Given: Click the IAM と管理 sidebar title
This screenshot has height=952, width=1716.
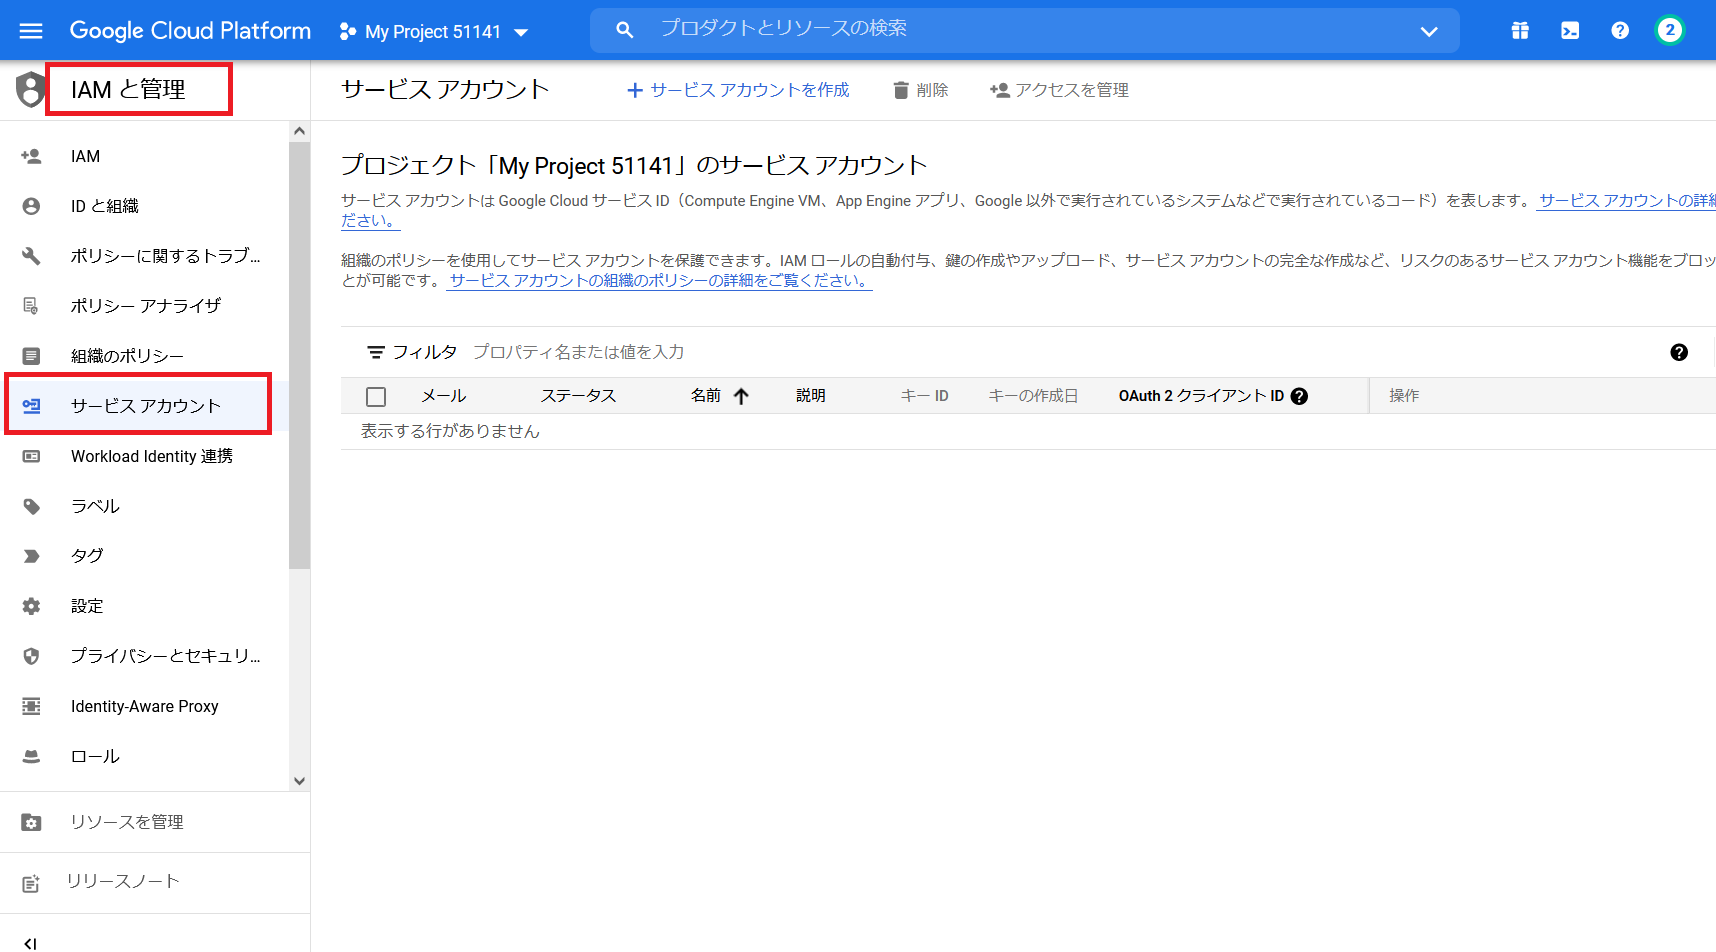Looking at the screenshot, I should pos(128,90).
